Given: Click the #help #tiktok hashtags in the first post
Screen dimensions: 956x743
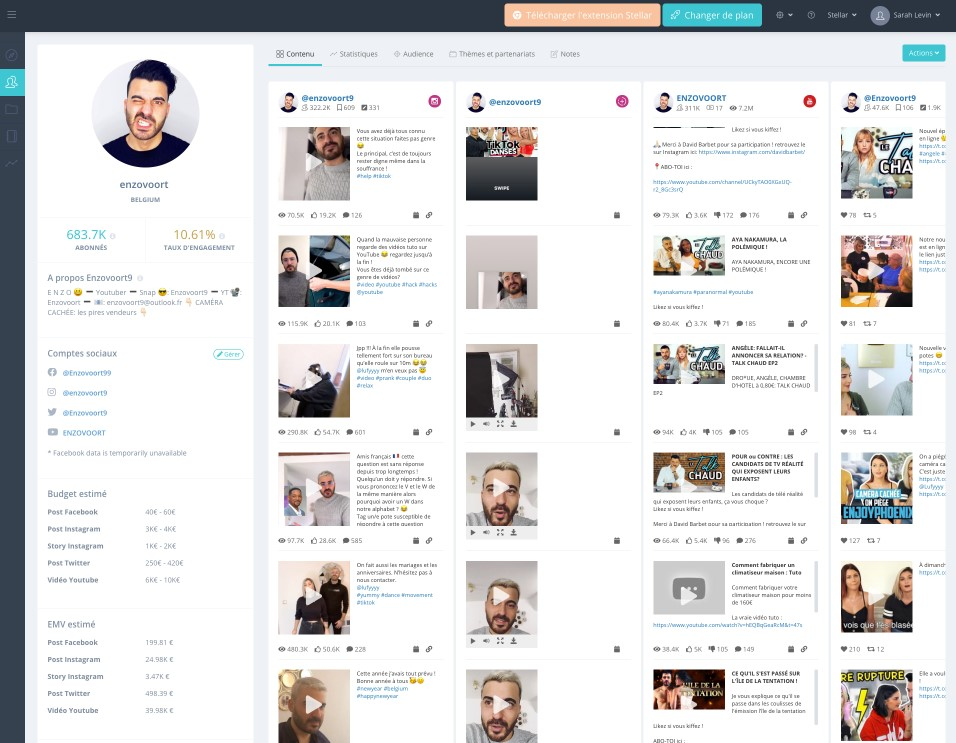Looking at the screenshot, I should point(374,176).
